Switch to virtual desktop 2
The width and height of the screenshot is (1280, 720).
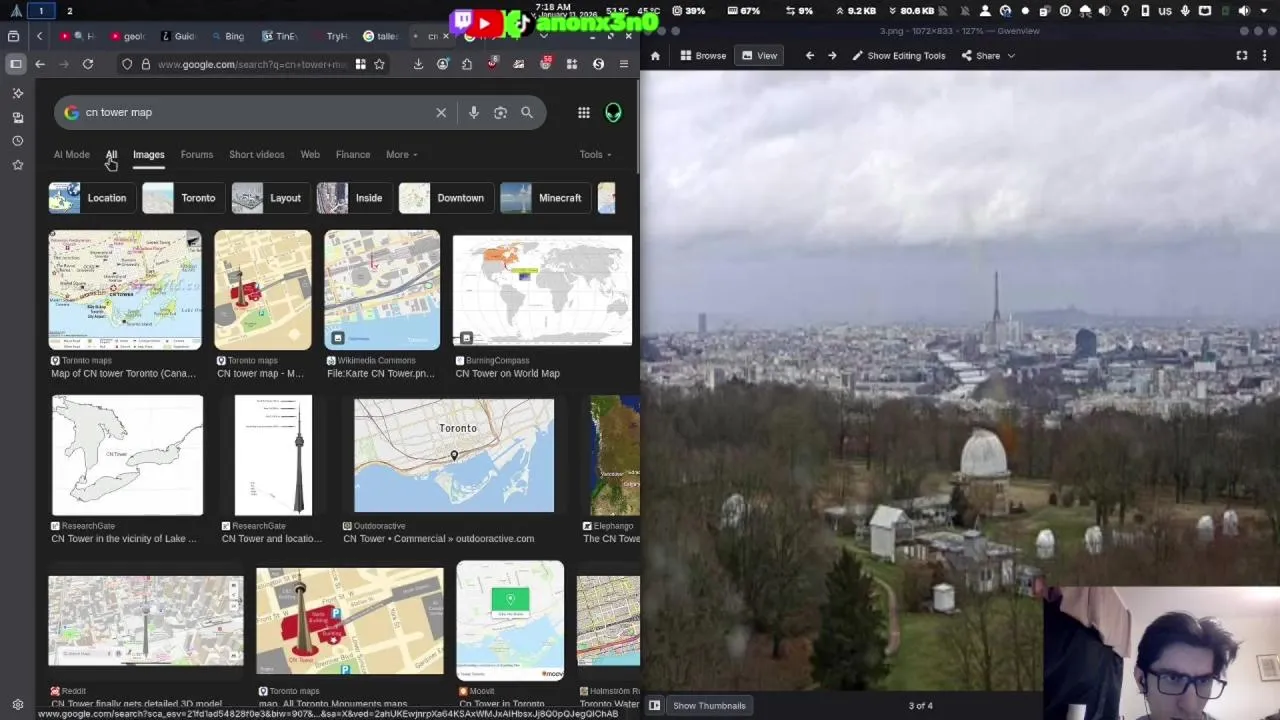tap(69, 11)
